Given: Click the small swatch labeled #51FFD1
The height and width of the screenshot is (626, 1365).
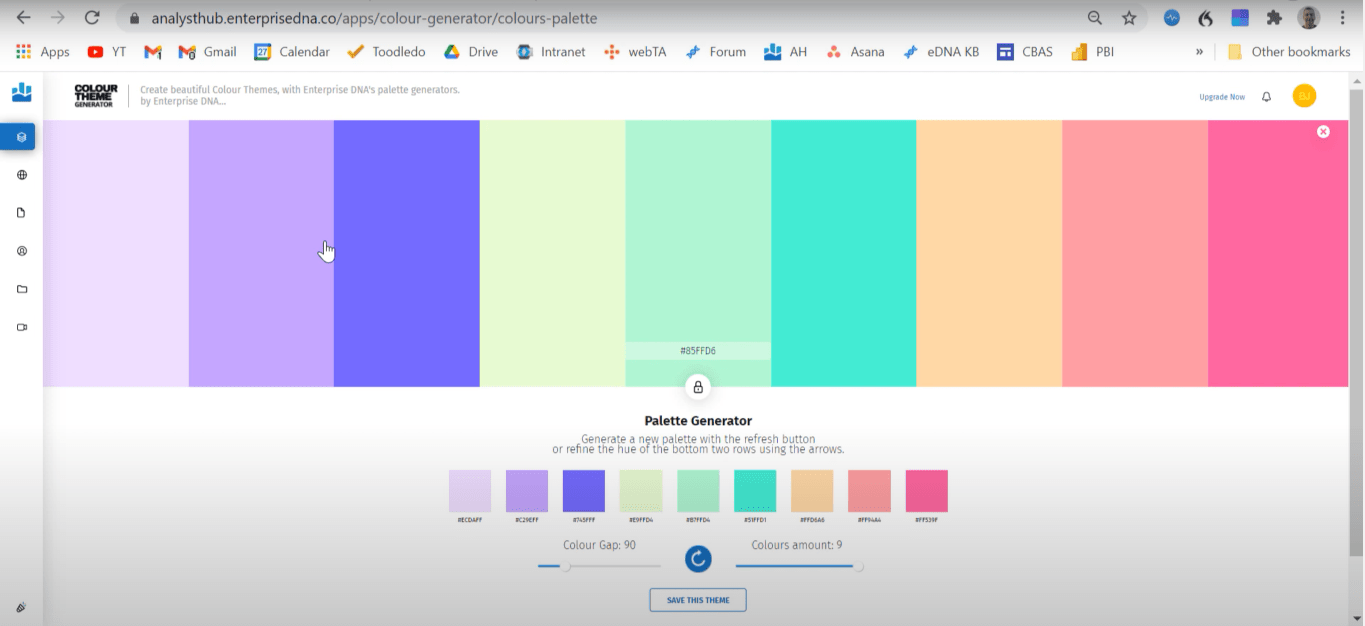Looking at the screenshot, I should click(755, 491).
